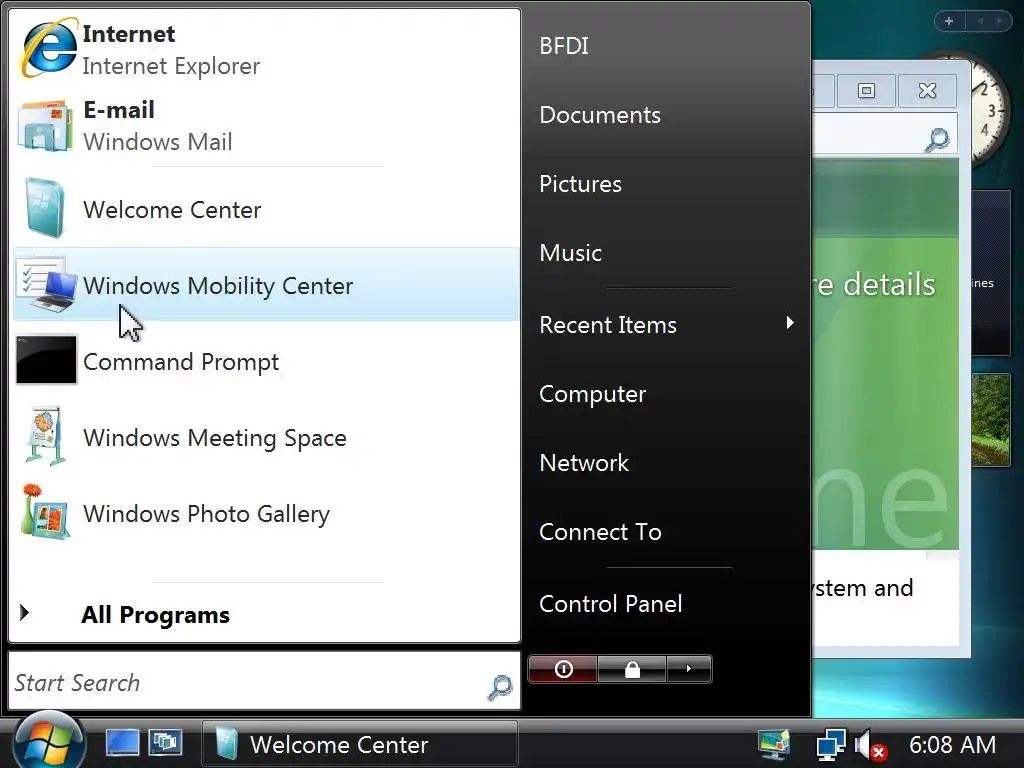Open Network from Start menu
Screen dimensions: 1024x768
point(584,463)
